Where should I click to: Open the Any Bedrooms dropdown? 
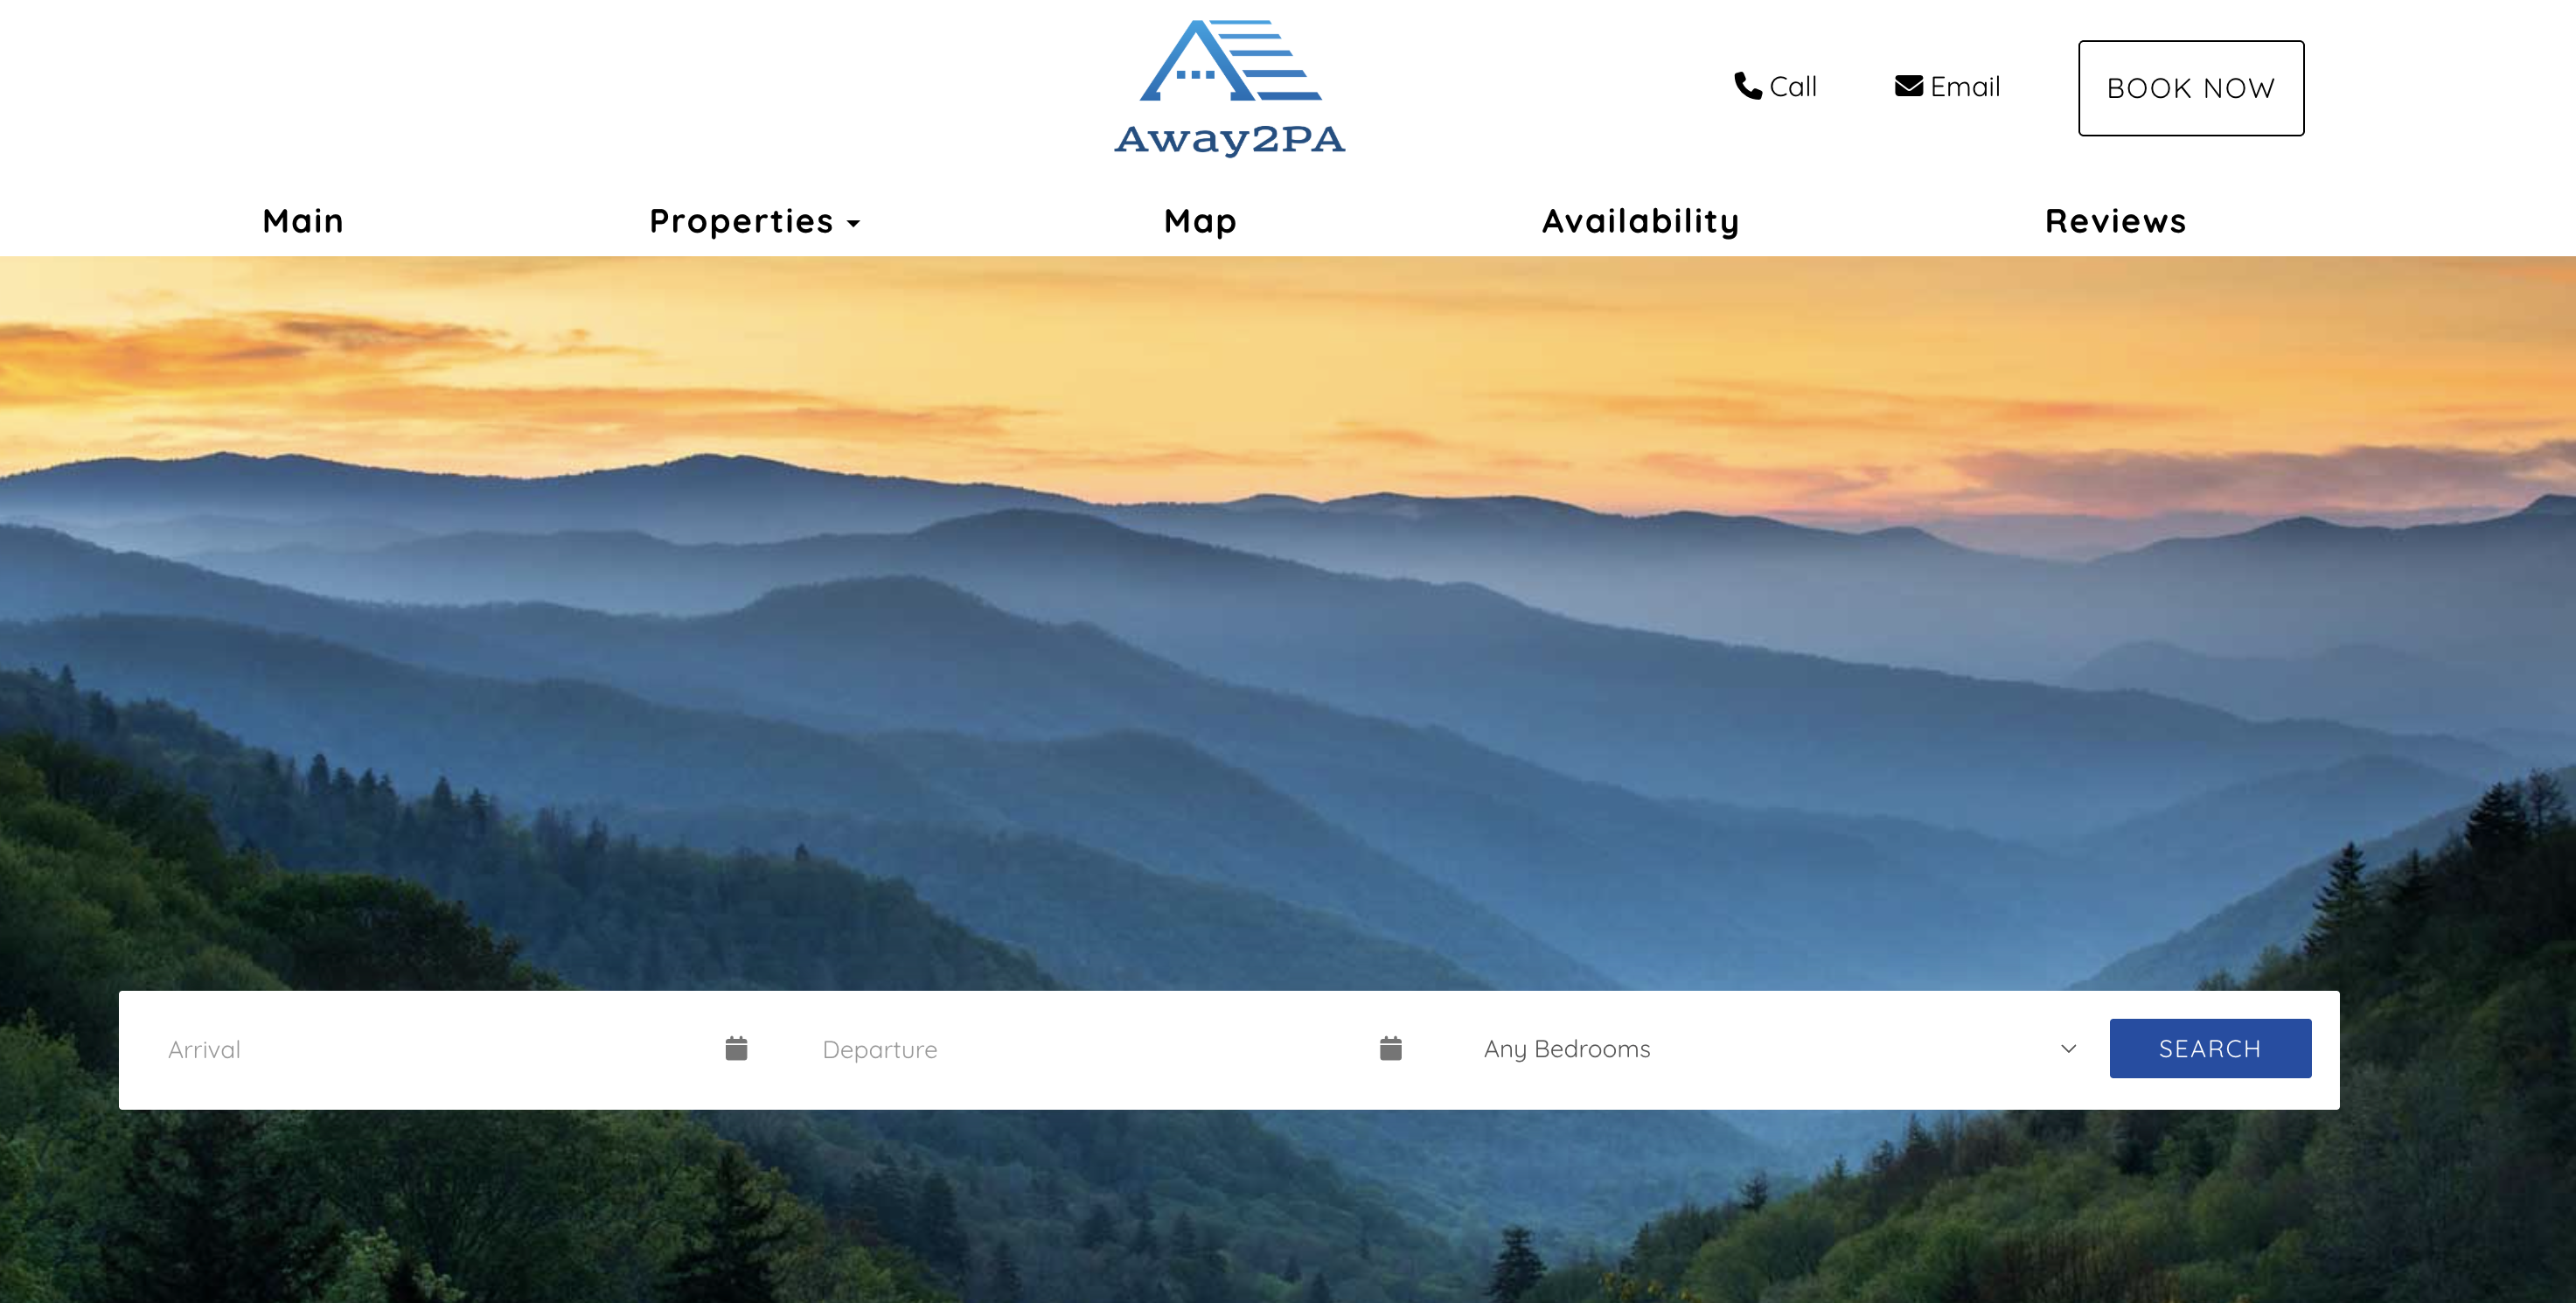pyautogui.click(x=1779, y=1049)
